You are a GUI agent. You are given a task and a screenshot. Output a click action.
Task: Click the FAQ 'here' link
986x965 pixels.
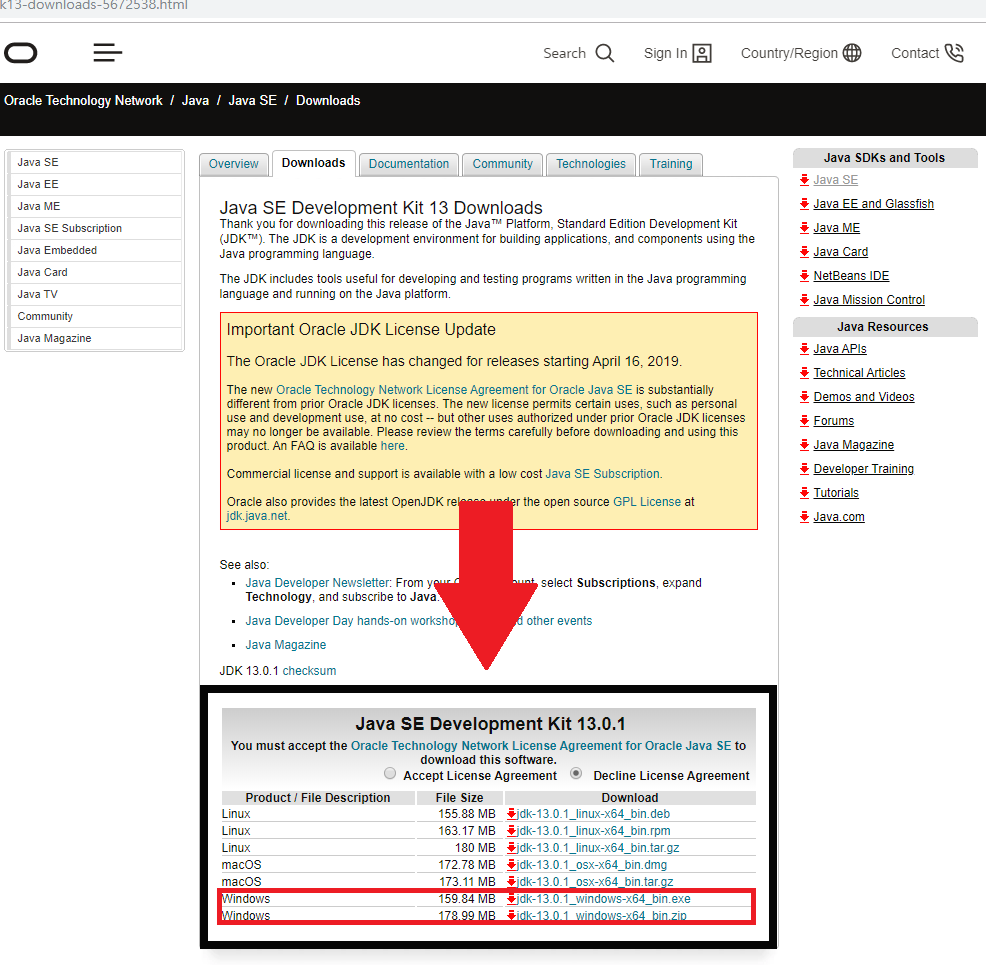[392, 446]
